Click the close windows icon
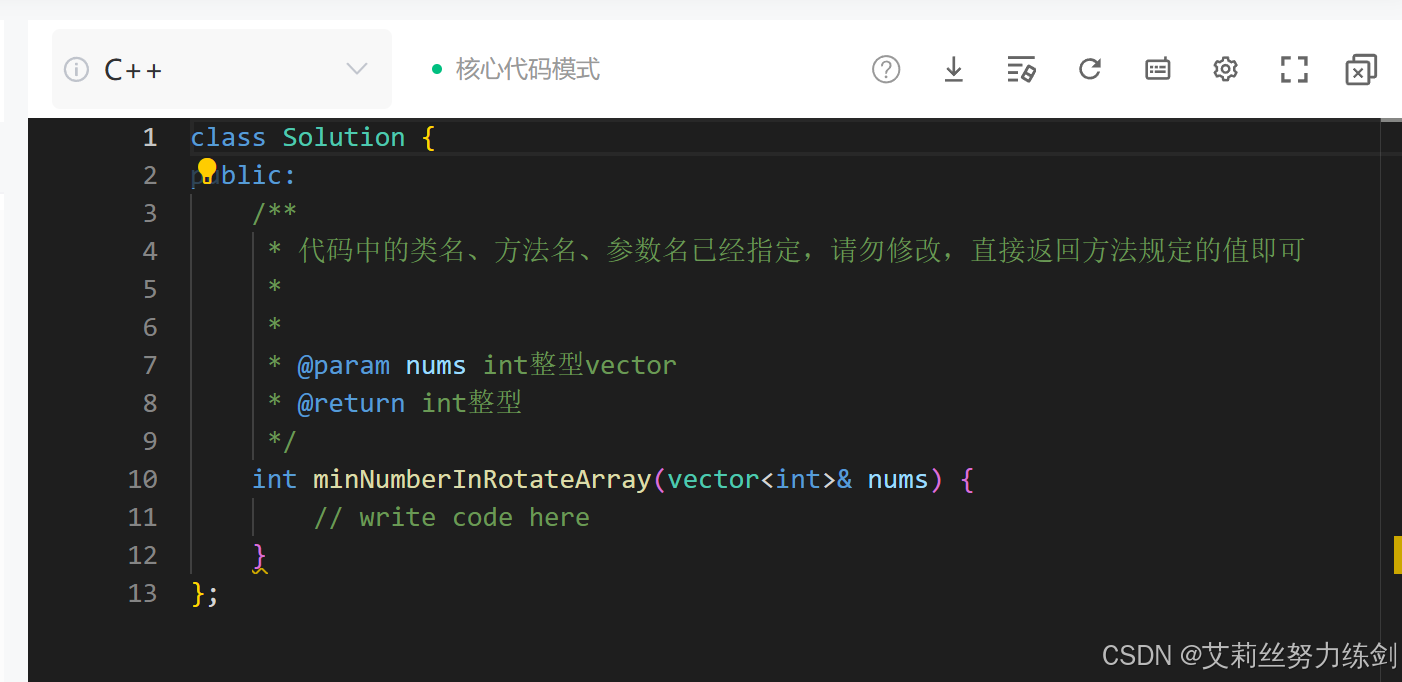 click(1361, 69)
